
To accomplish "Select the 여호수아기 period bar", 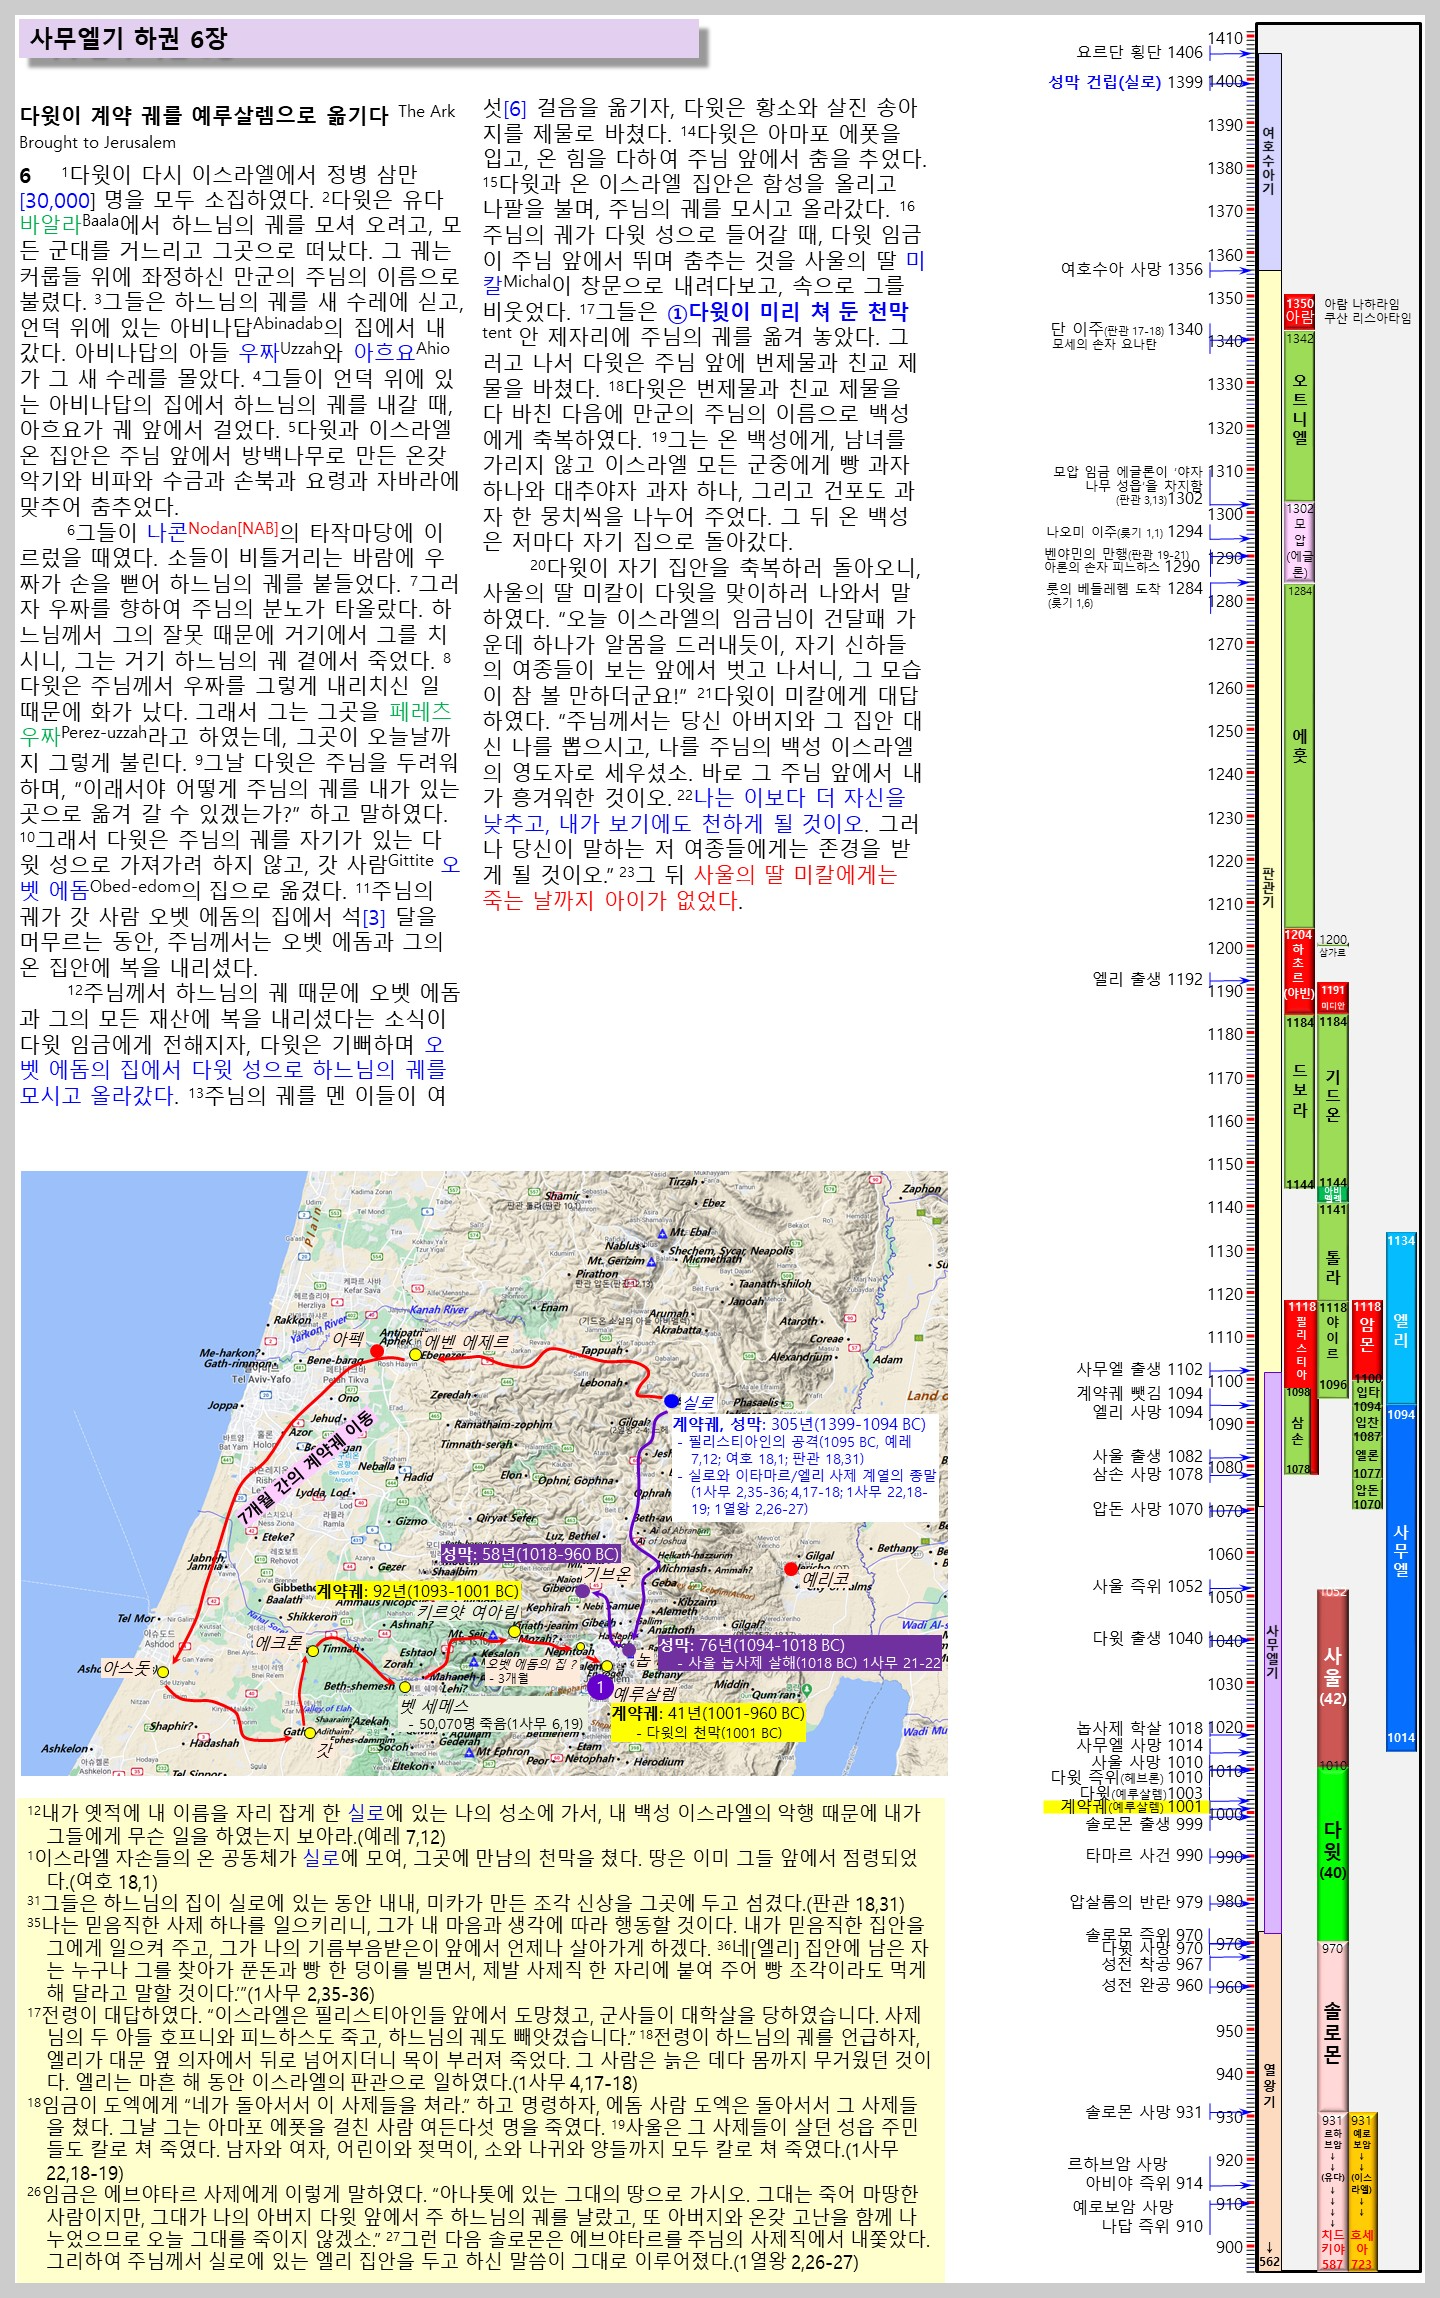I will (x=1269, y=162).
